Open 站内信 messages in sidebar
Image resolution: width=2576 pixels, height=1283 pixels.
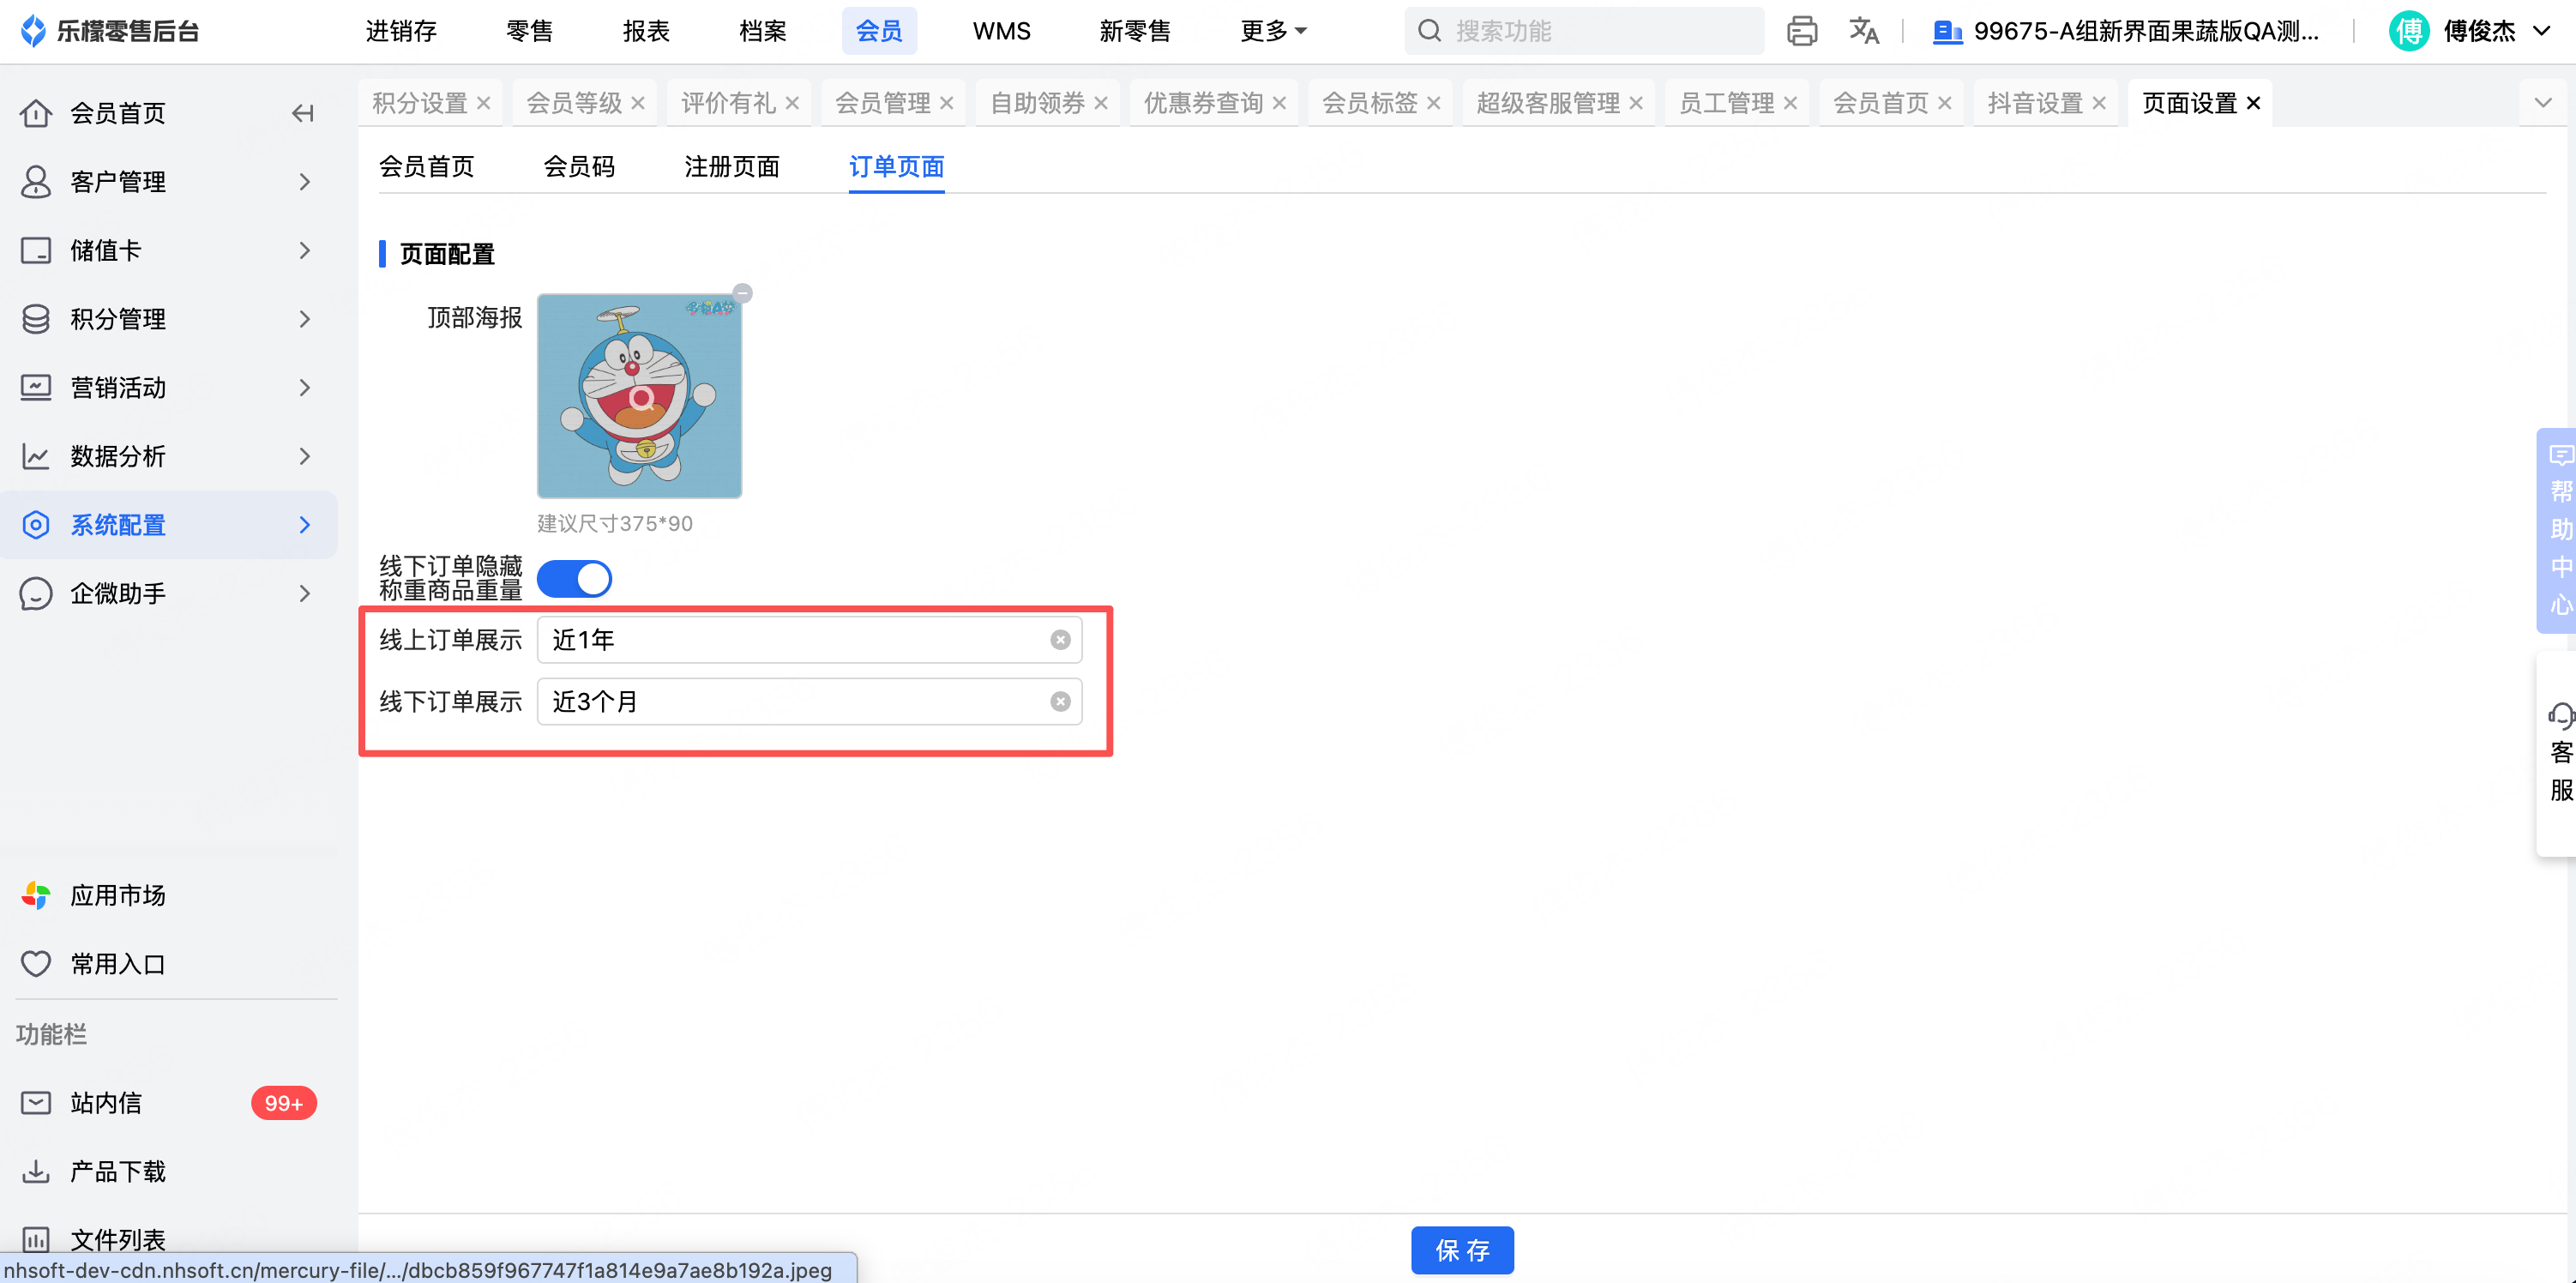point(106,1103)
